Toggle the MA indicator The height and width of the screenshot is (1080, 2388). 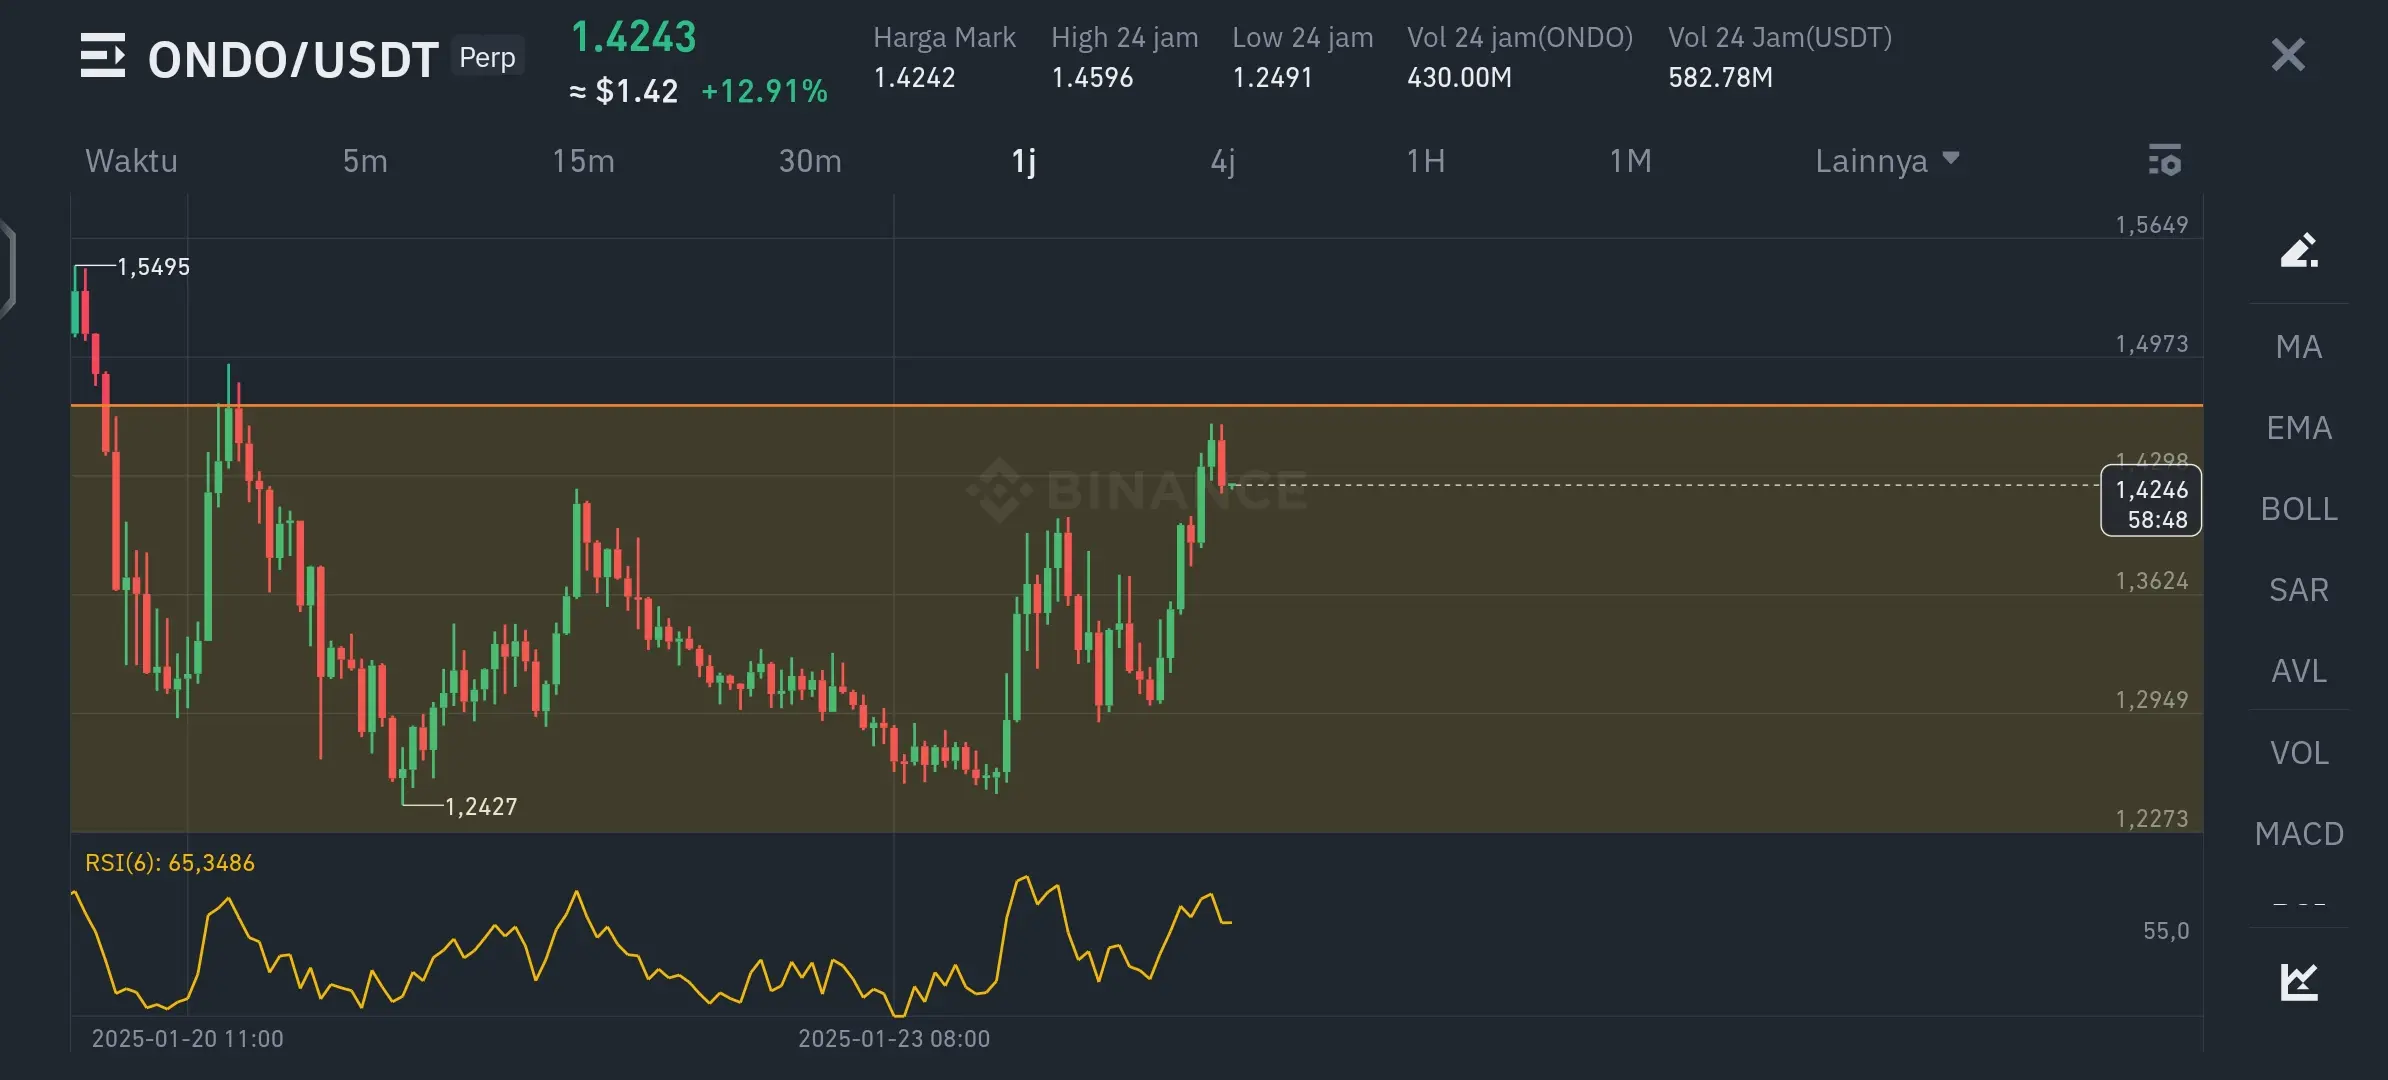coord(2299,347)
